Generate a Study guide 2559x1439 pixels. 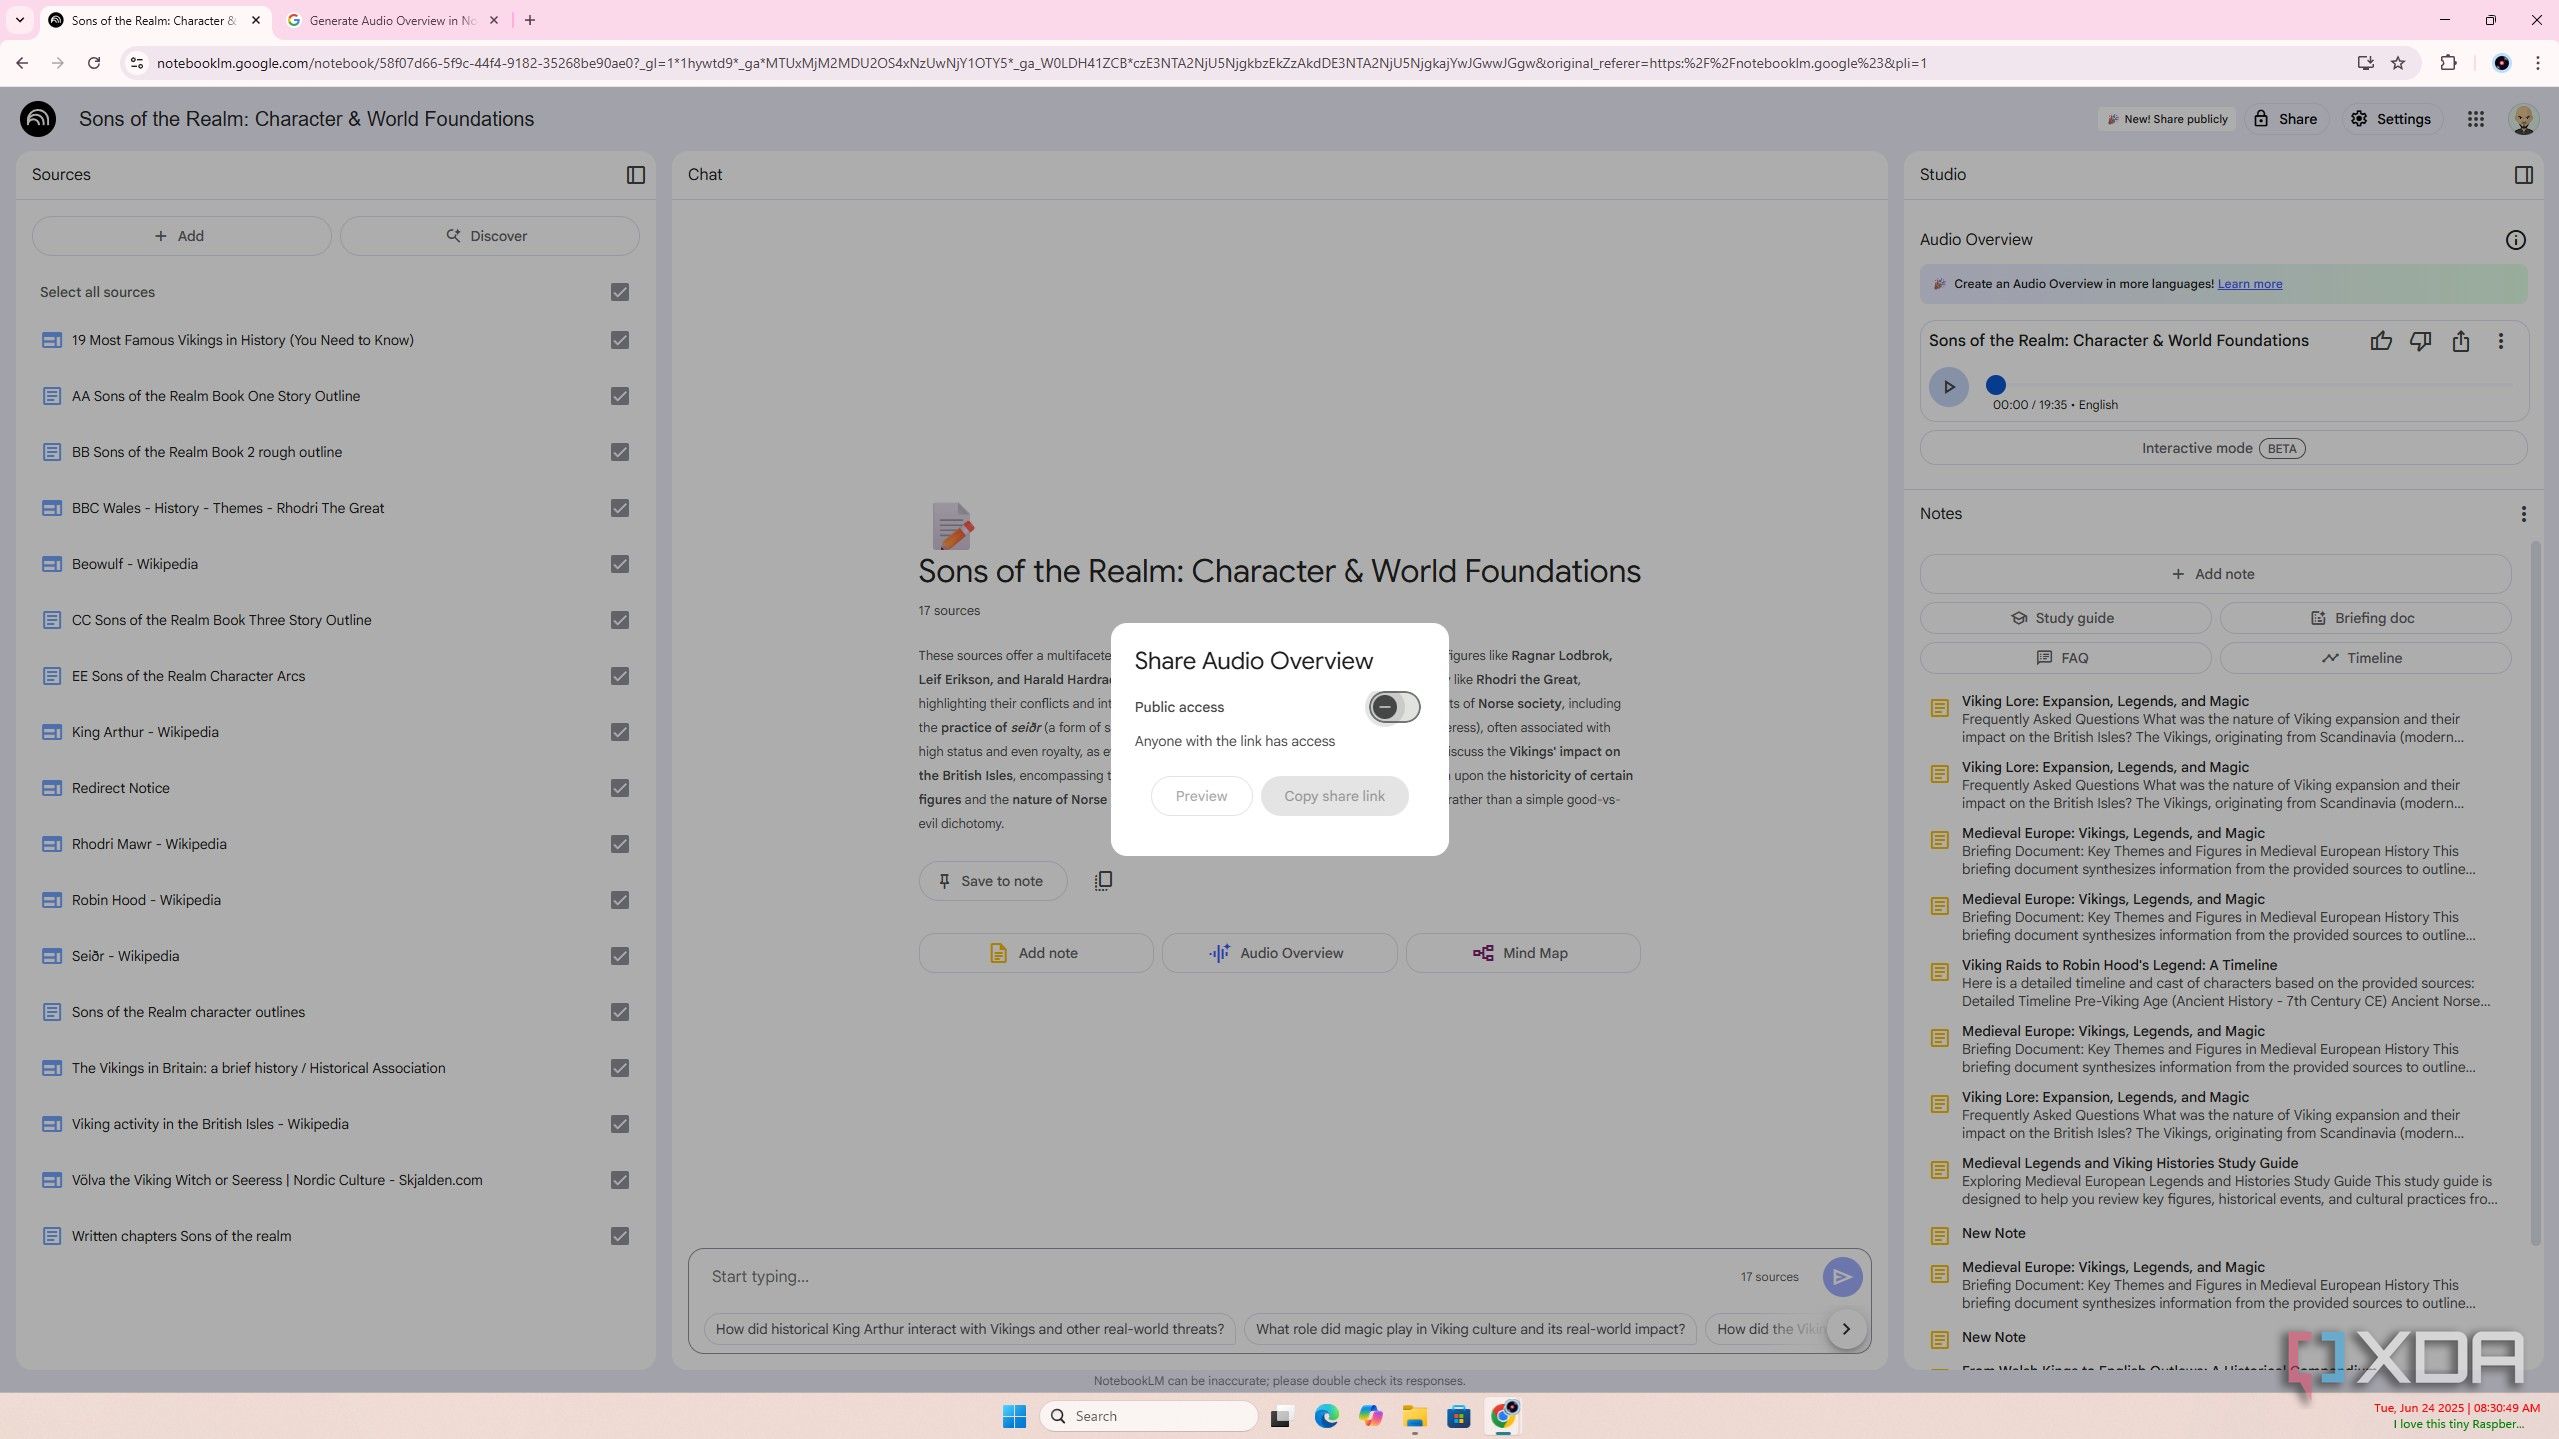[2064, 618]
